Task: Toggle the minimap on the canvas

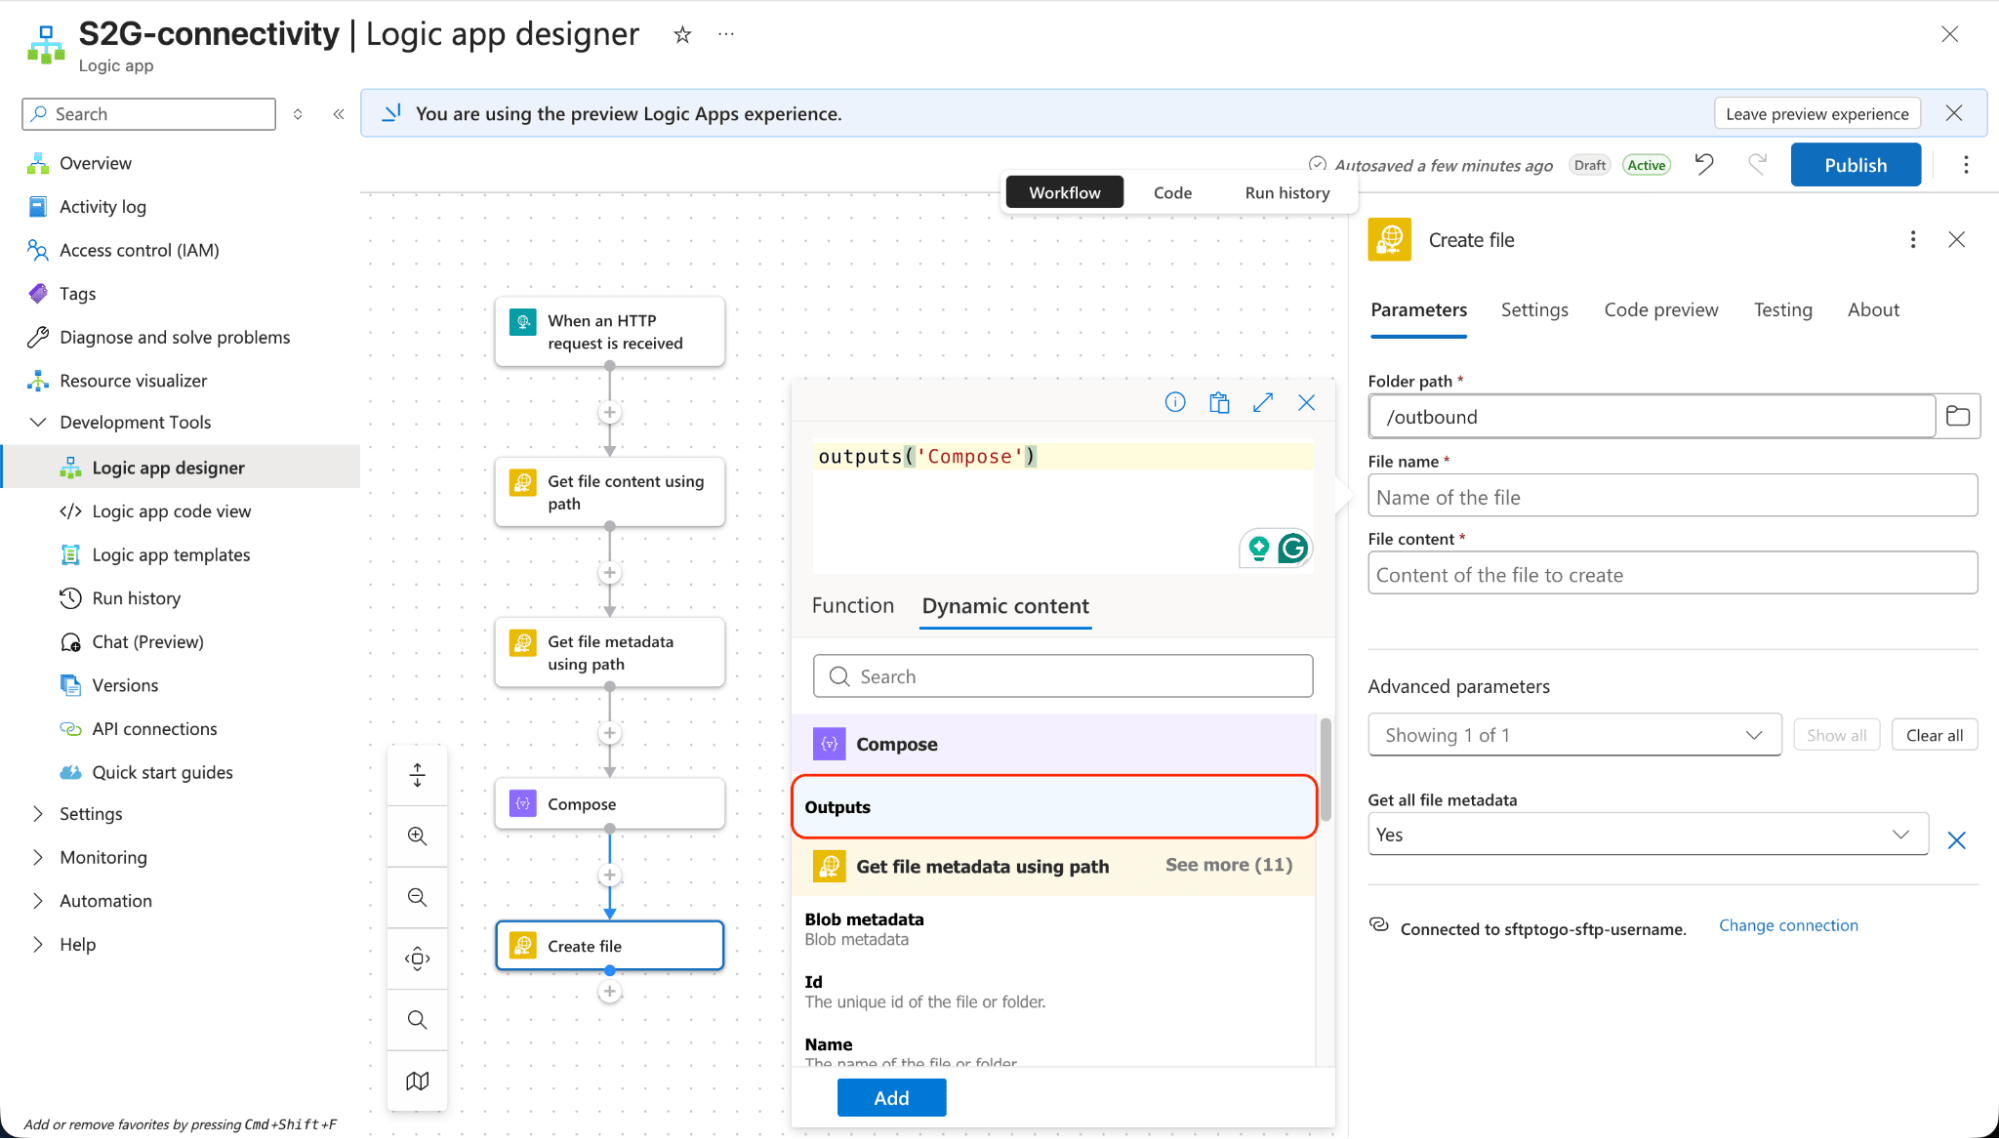Action: (x=417, y=1081)
